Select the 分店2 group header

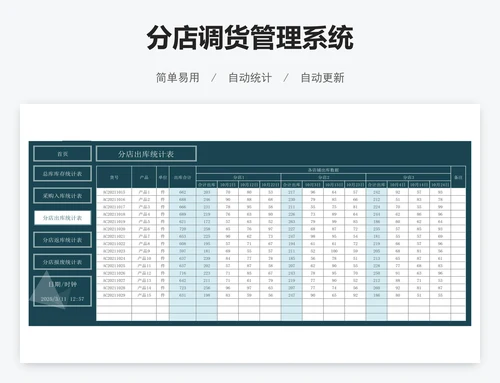[323, 177]
